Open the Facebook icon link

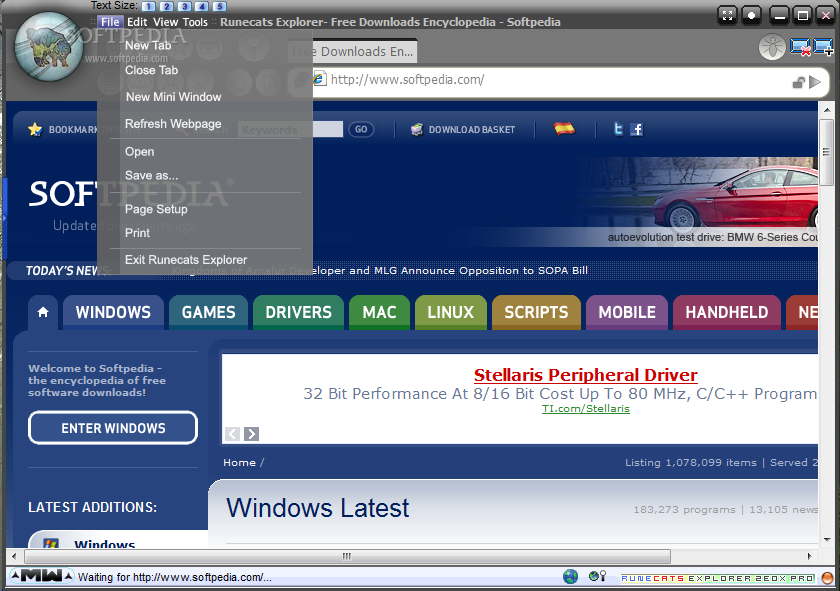coord(636,129)
